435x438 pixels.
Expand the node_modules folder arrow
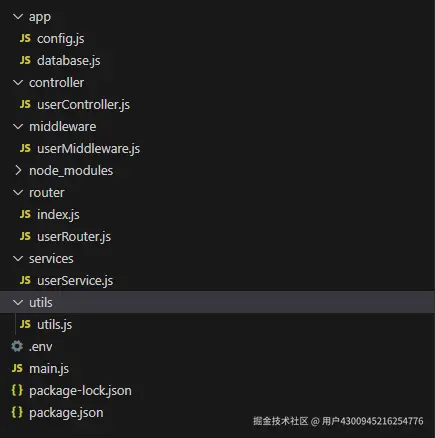[18, 170]
